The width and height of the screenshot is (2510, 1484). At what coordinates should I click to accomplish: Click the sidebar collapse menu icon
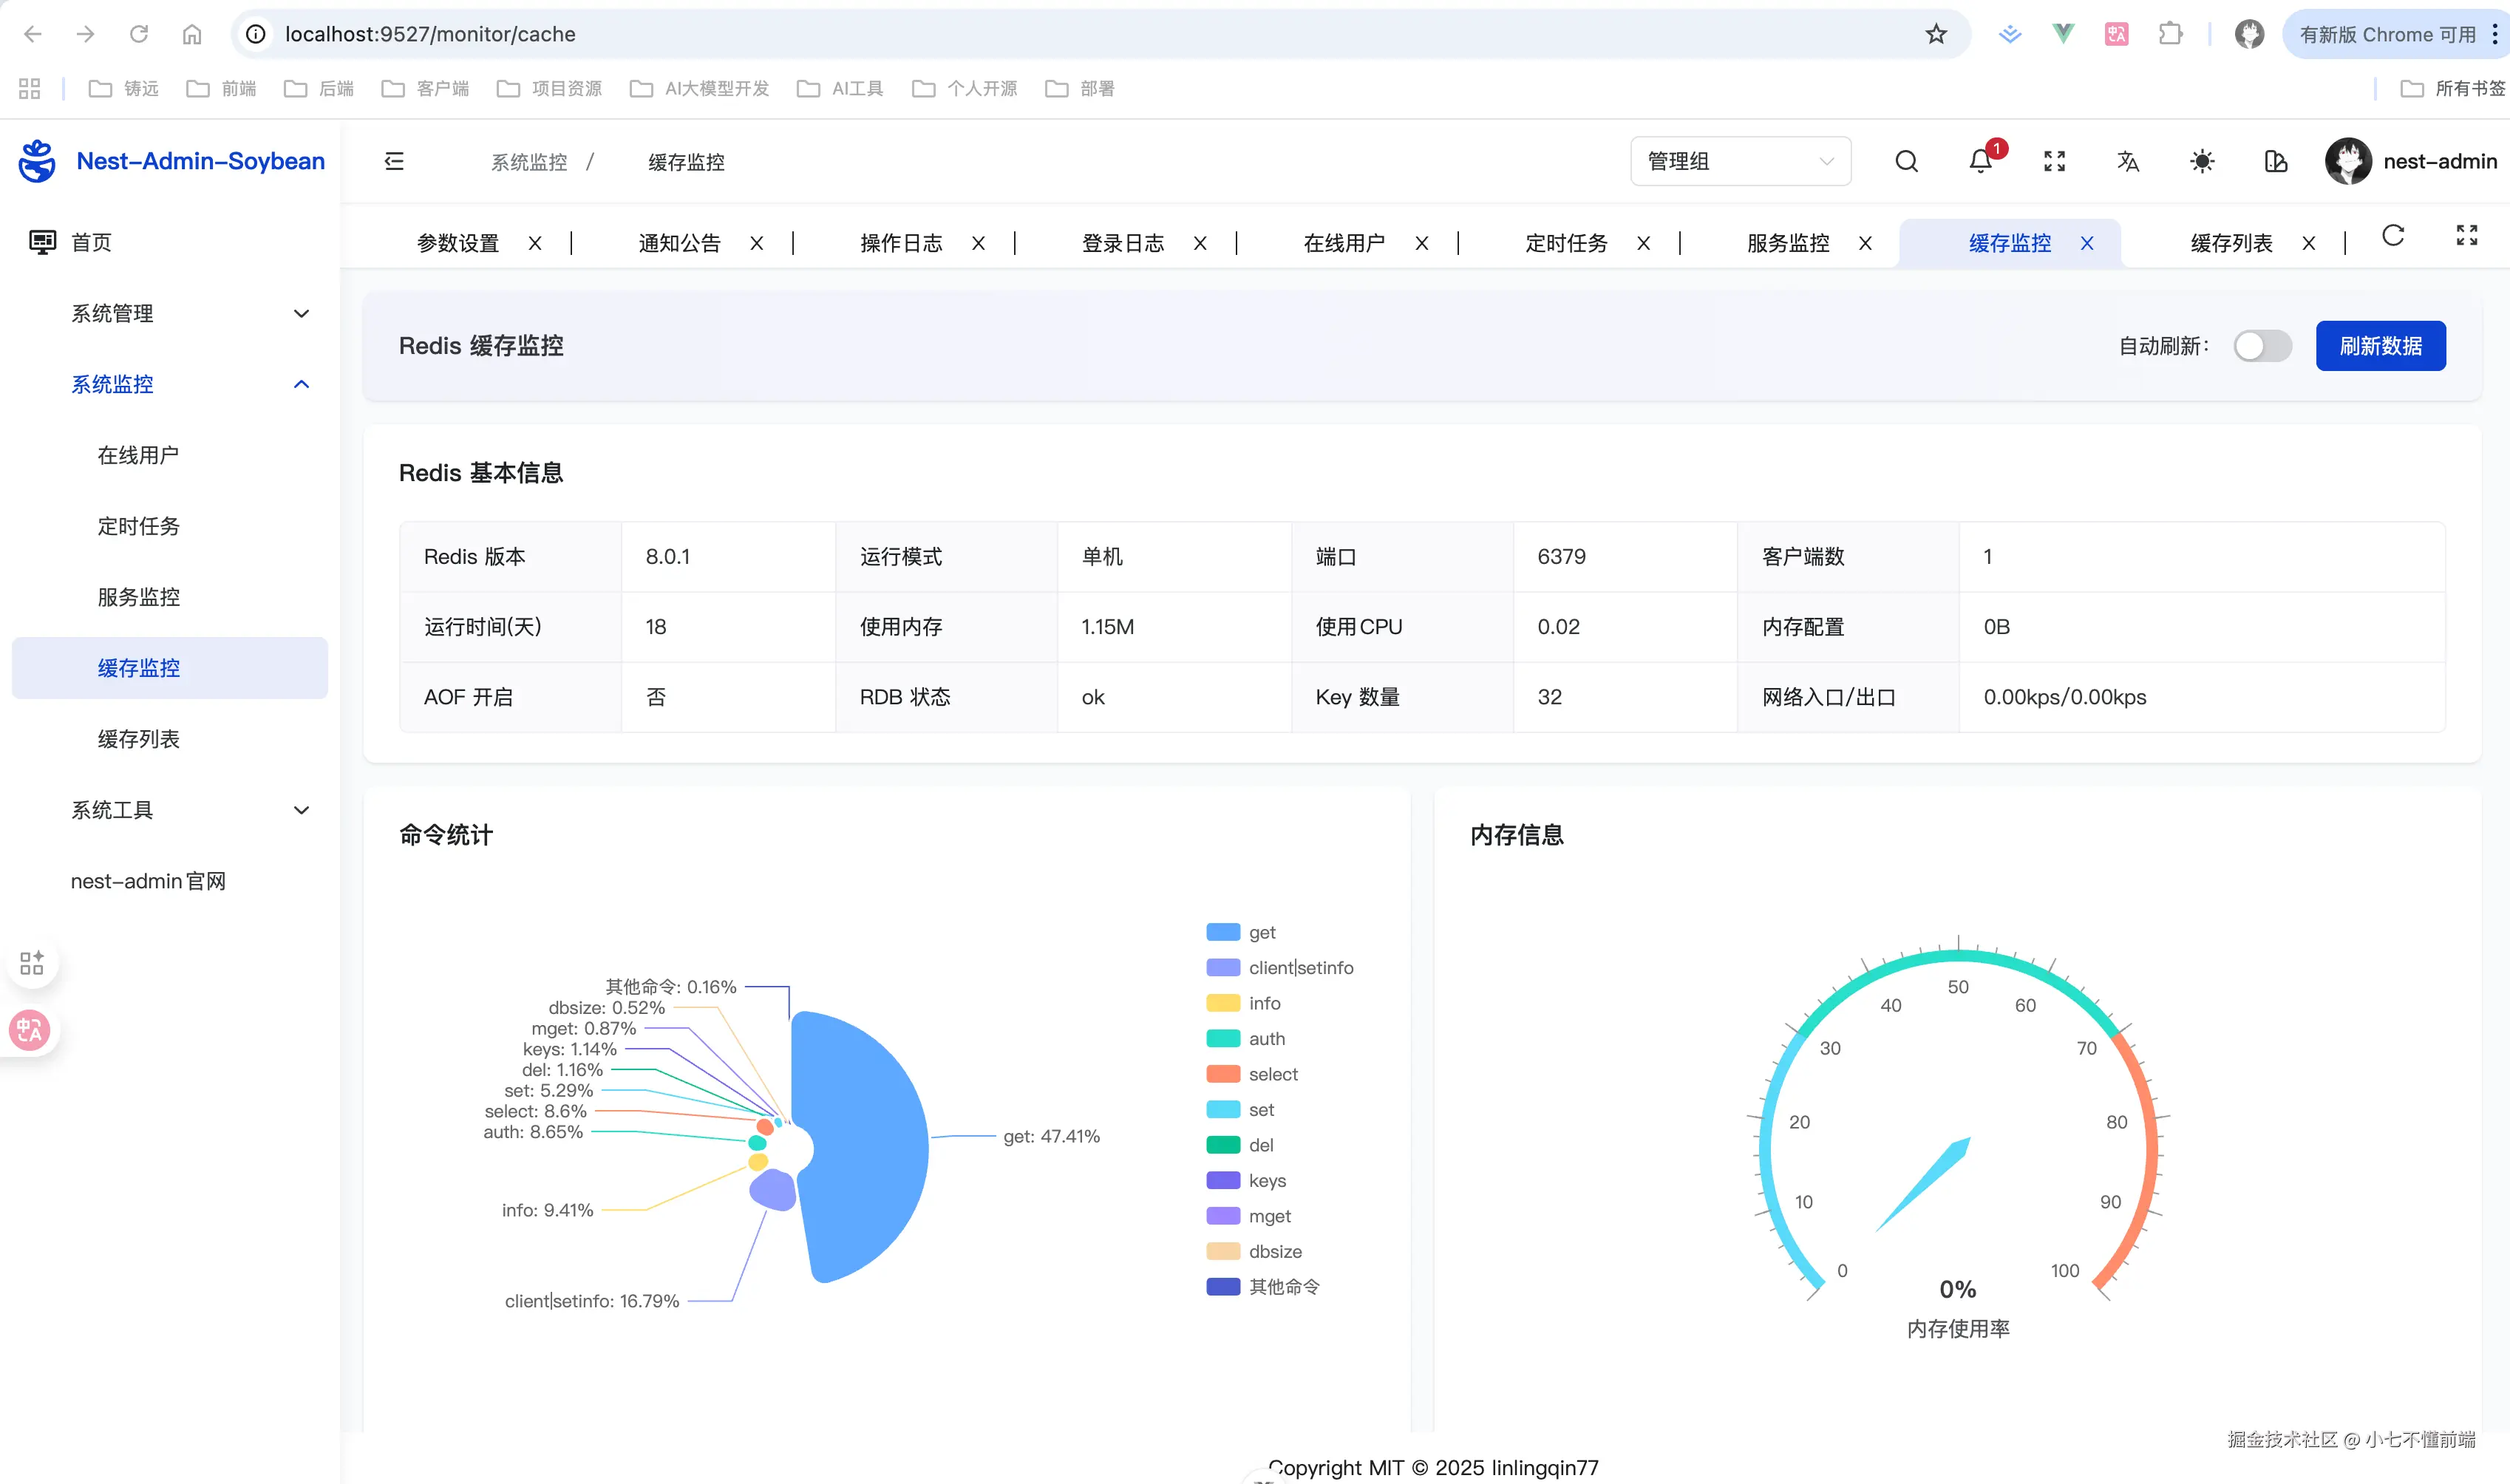coord(394,161)
